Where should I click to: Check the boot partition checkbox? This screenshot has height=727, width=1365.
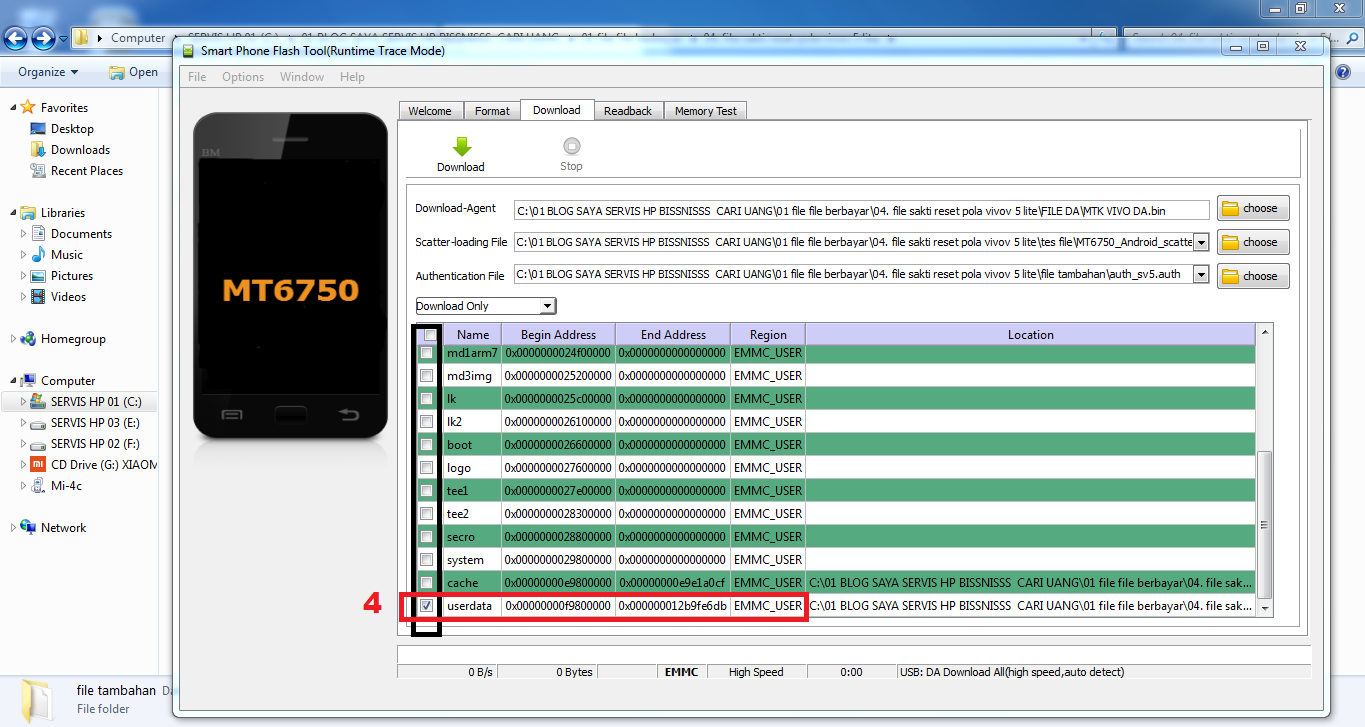(x=426, y=445)
